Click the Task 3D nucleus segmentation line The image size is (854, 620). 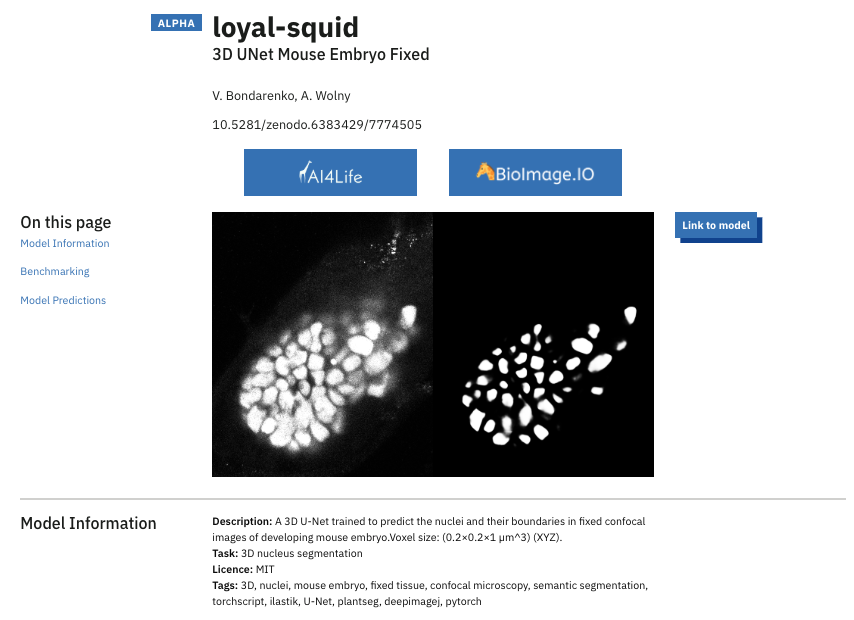pyautogui.click(x=287, y=554)
